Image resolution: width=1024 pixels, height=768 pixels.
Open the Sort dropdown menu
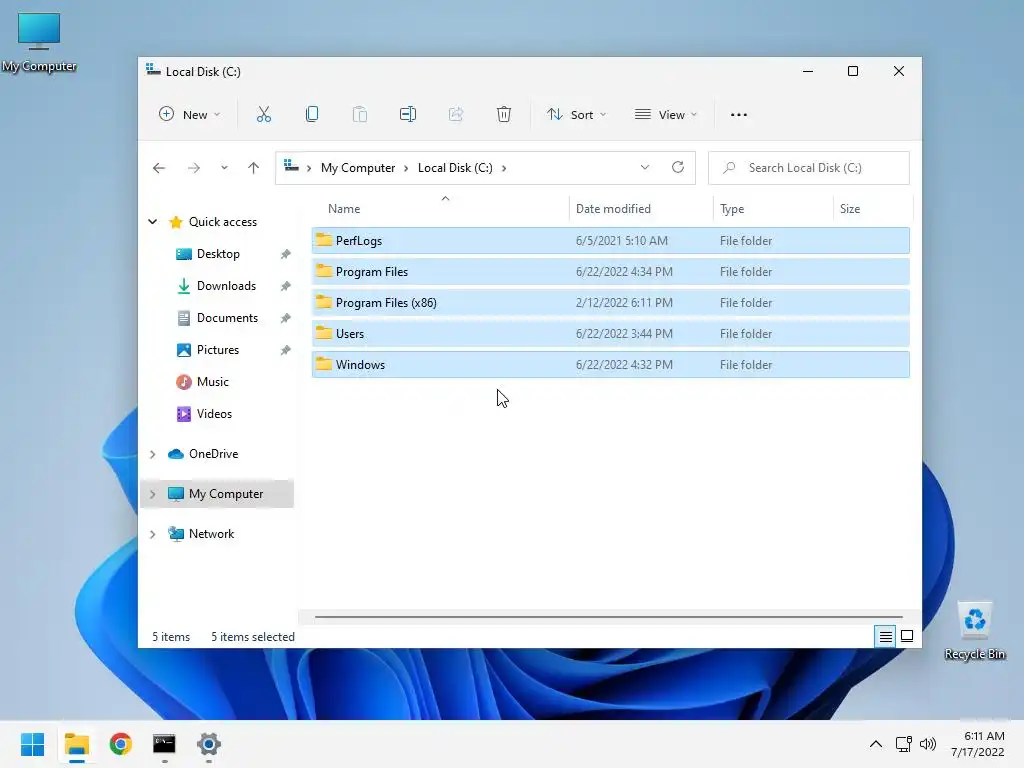(577, 114)
